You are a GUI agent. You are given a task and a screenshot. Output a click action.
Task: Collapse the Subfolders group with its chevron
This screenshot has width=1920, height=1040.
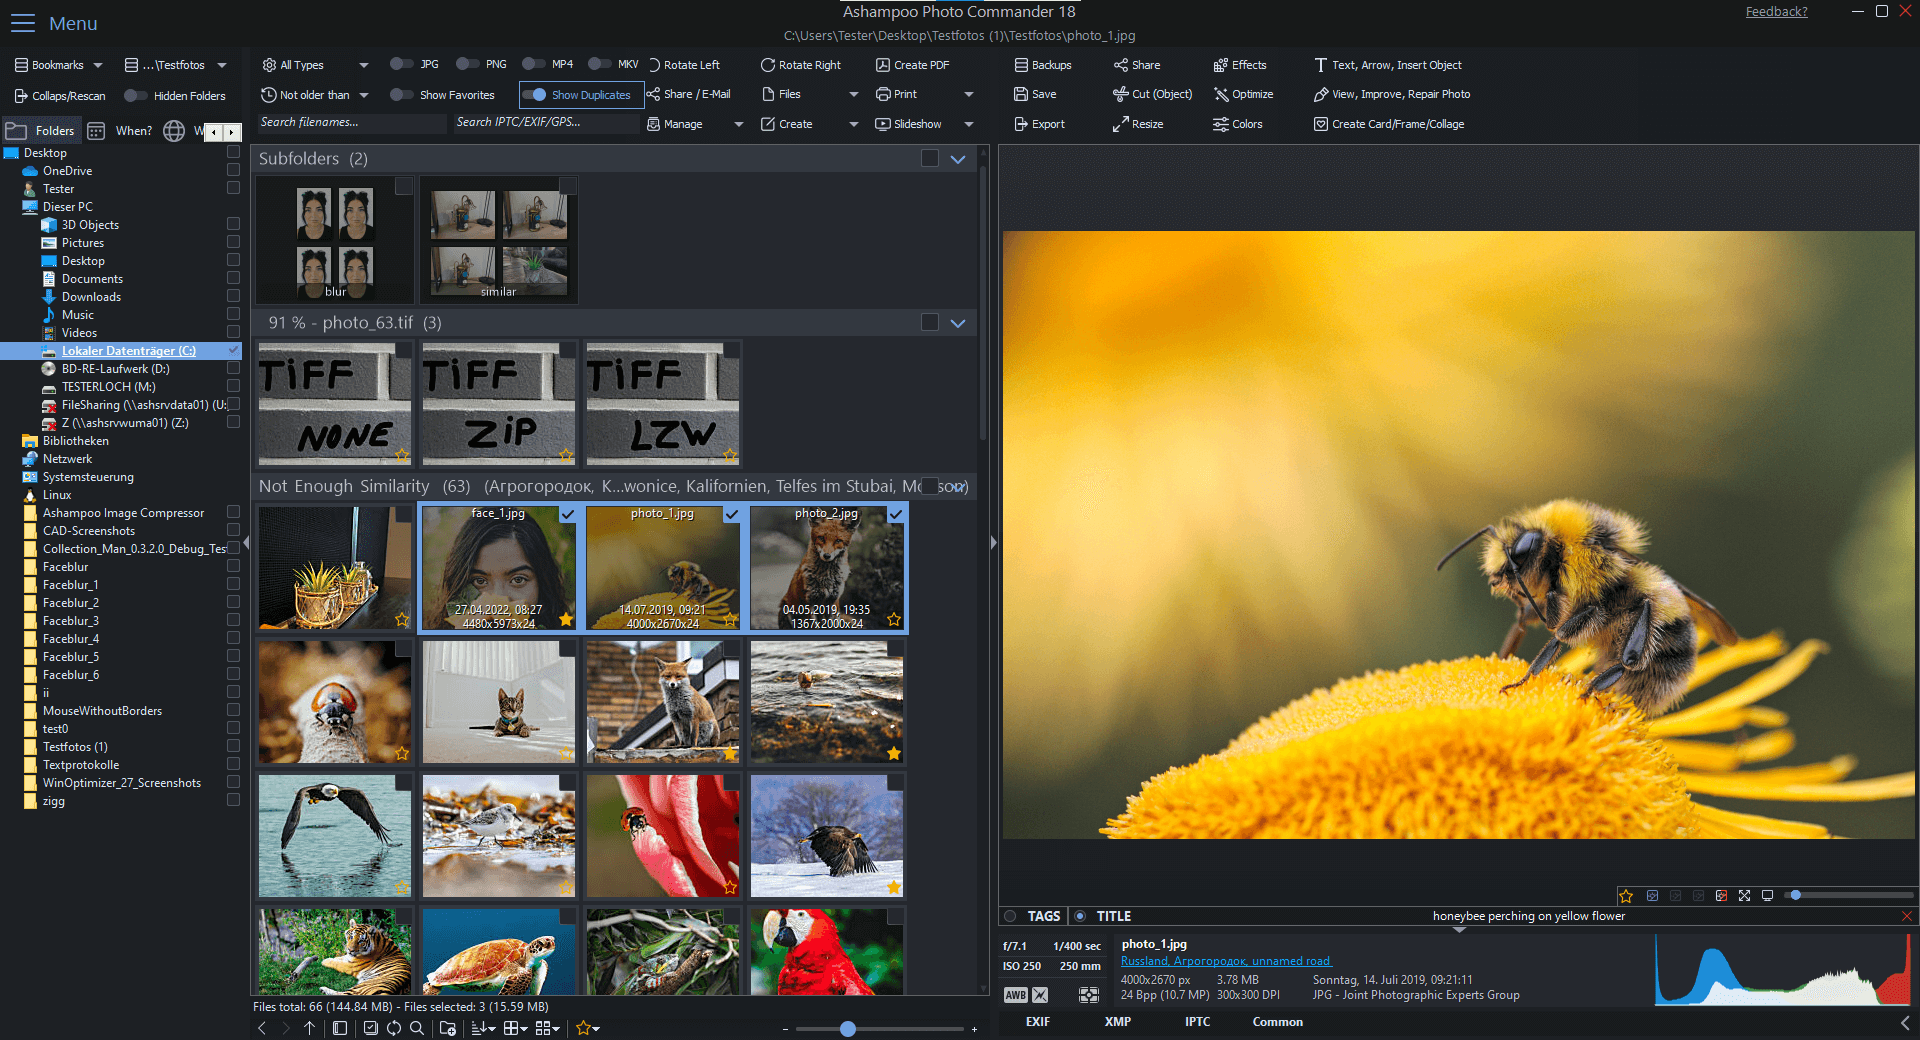pos(957,158)
